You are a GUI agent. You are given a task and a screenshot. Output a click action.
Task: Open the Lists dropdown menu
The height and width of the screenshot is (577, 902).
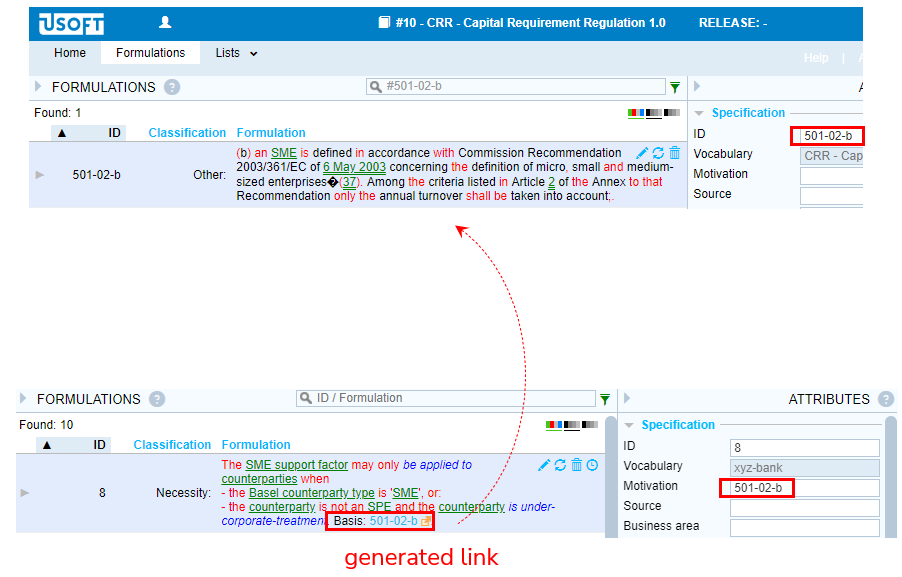[x=236, y=53]
